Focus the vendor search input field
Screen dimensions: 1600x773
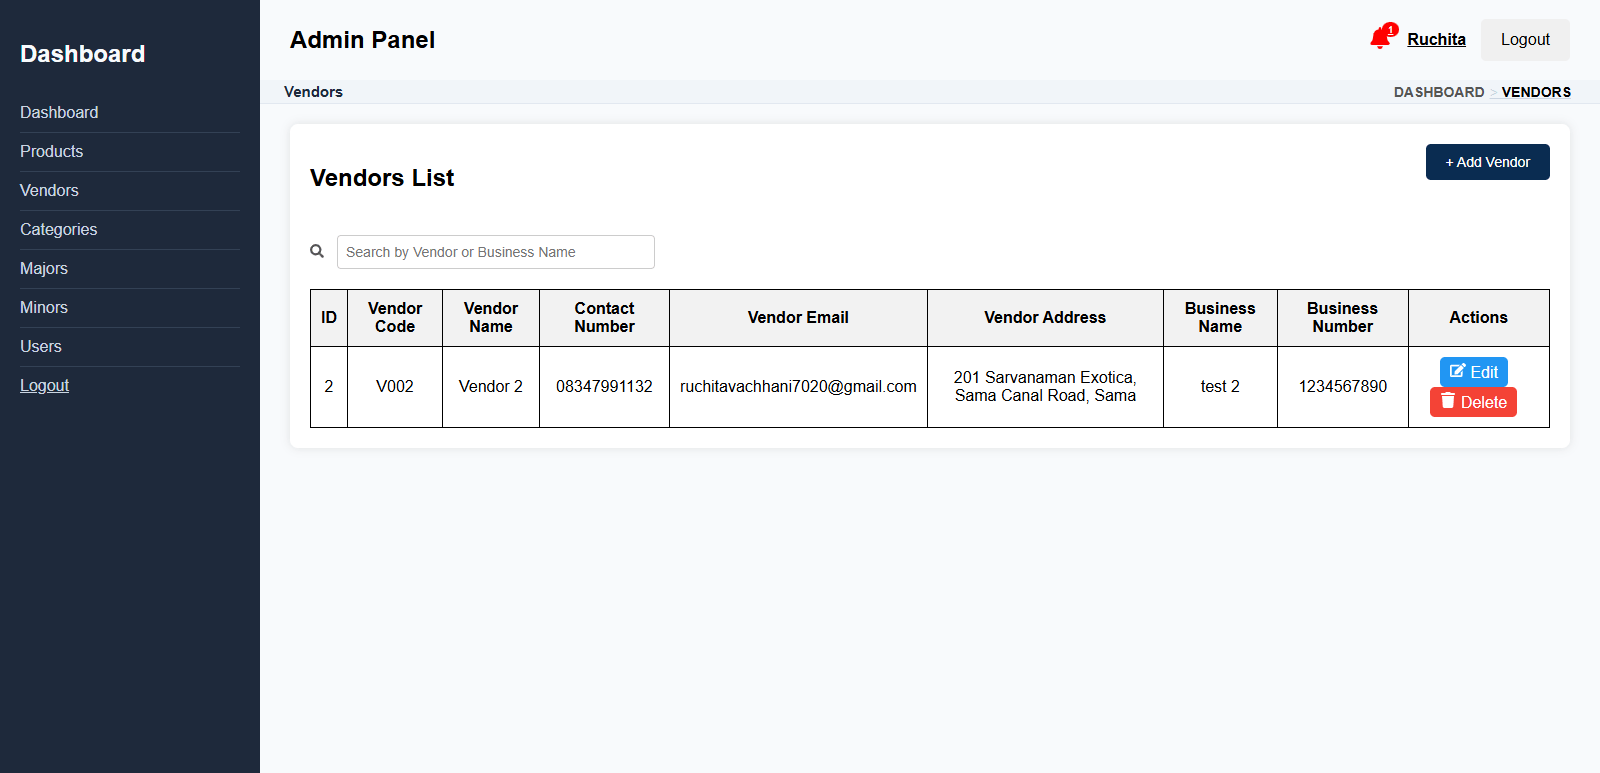[495, 252]
